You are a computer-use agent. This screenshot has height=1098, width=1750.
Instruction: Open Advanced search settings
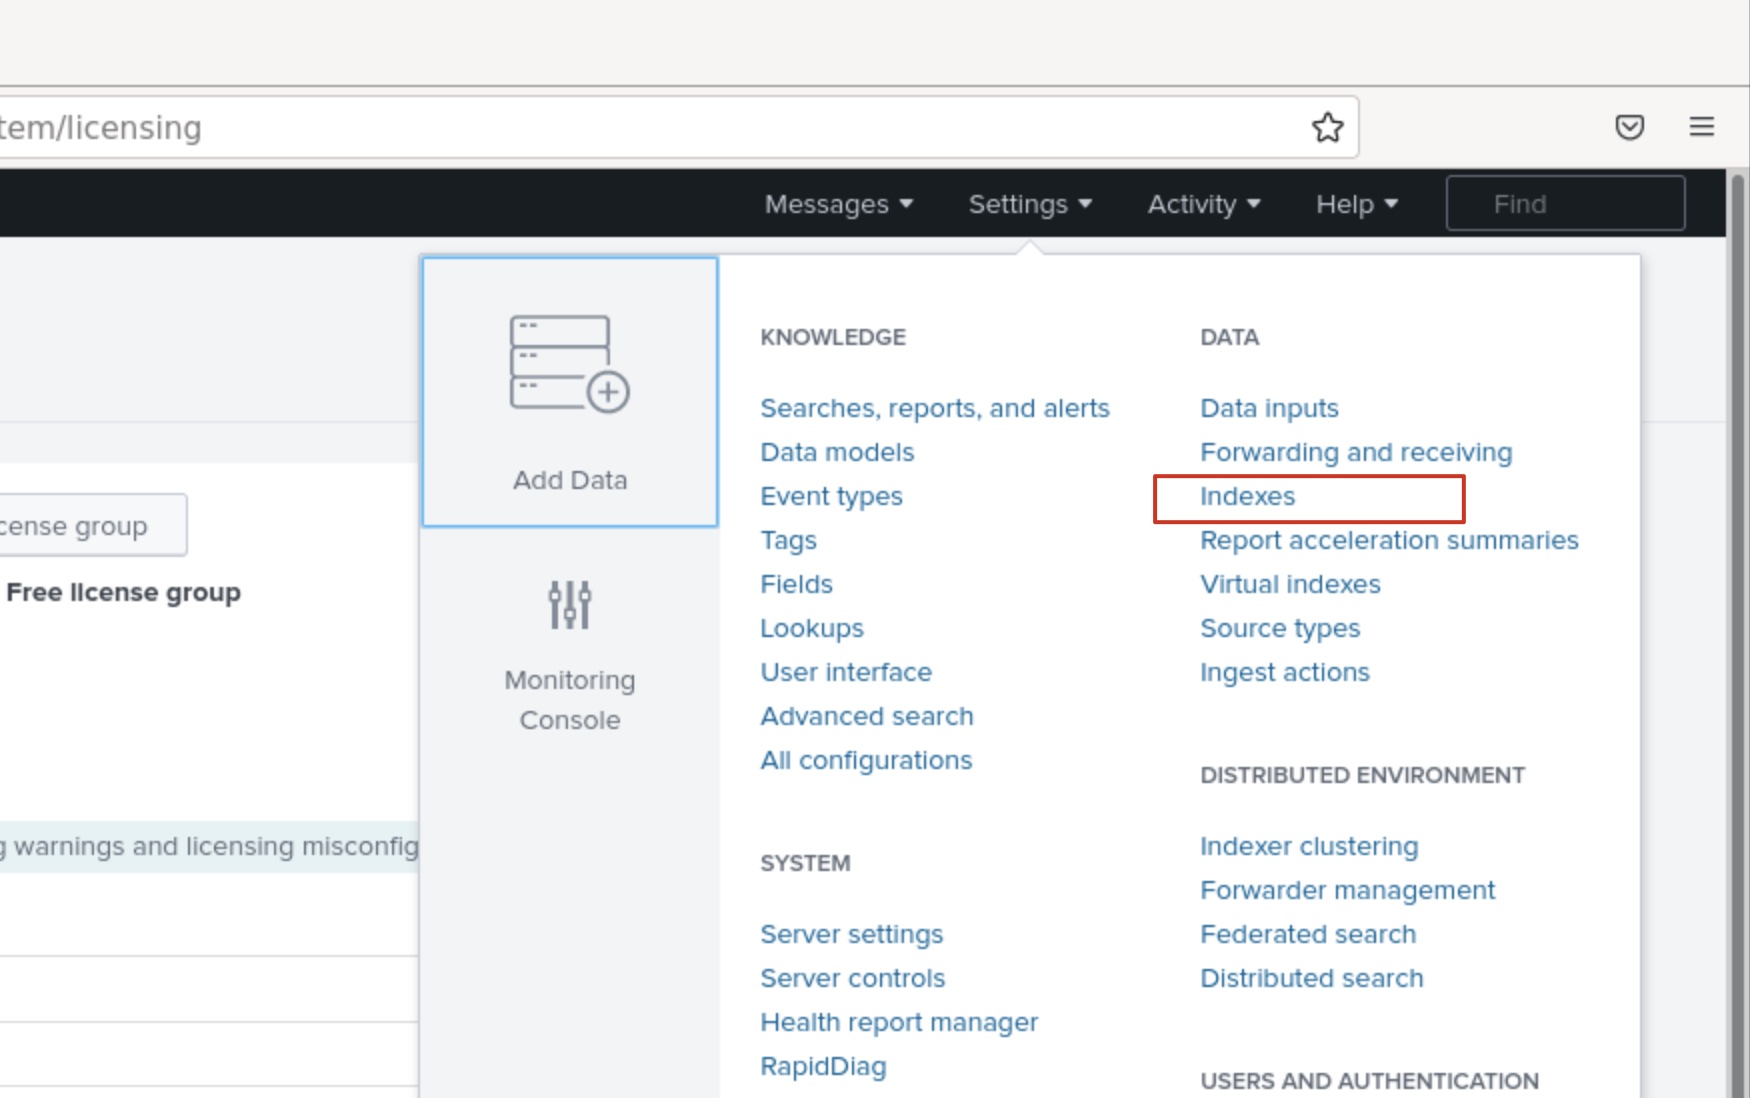tap(867, 716)
